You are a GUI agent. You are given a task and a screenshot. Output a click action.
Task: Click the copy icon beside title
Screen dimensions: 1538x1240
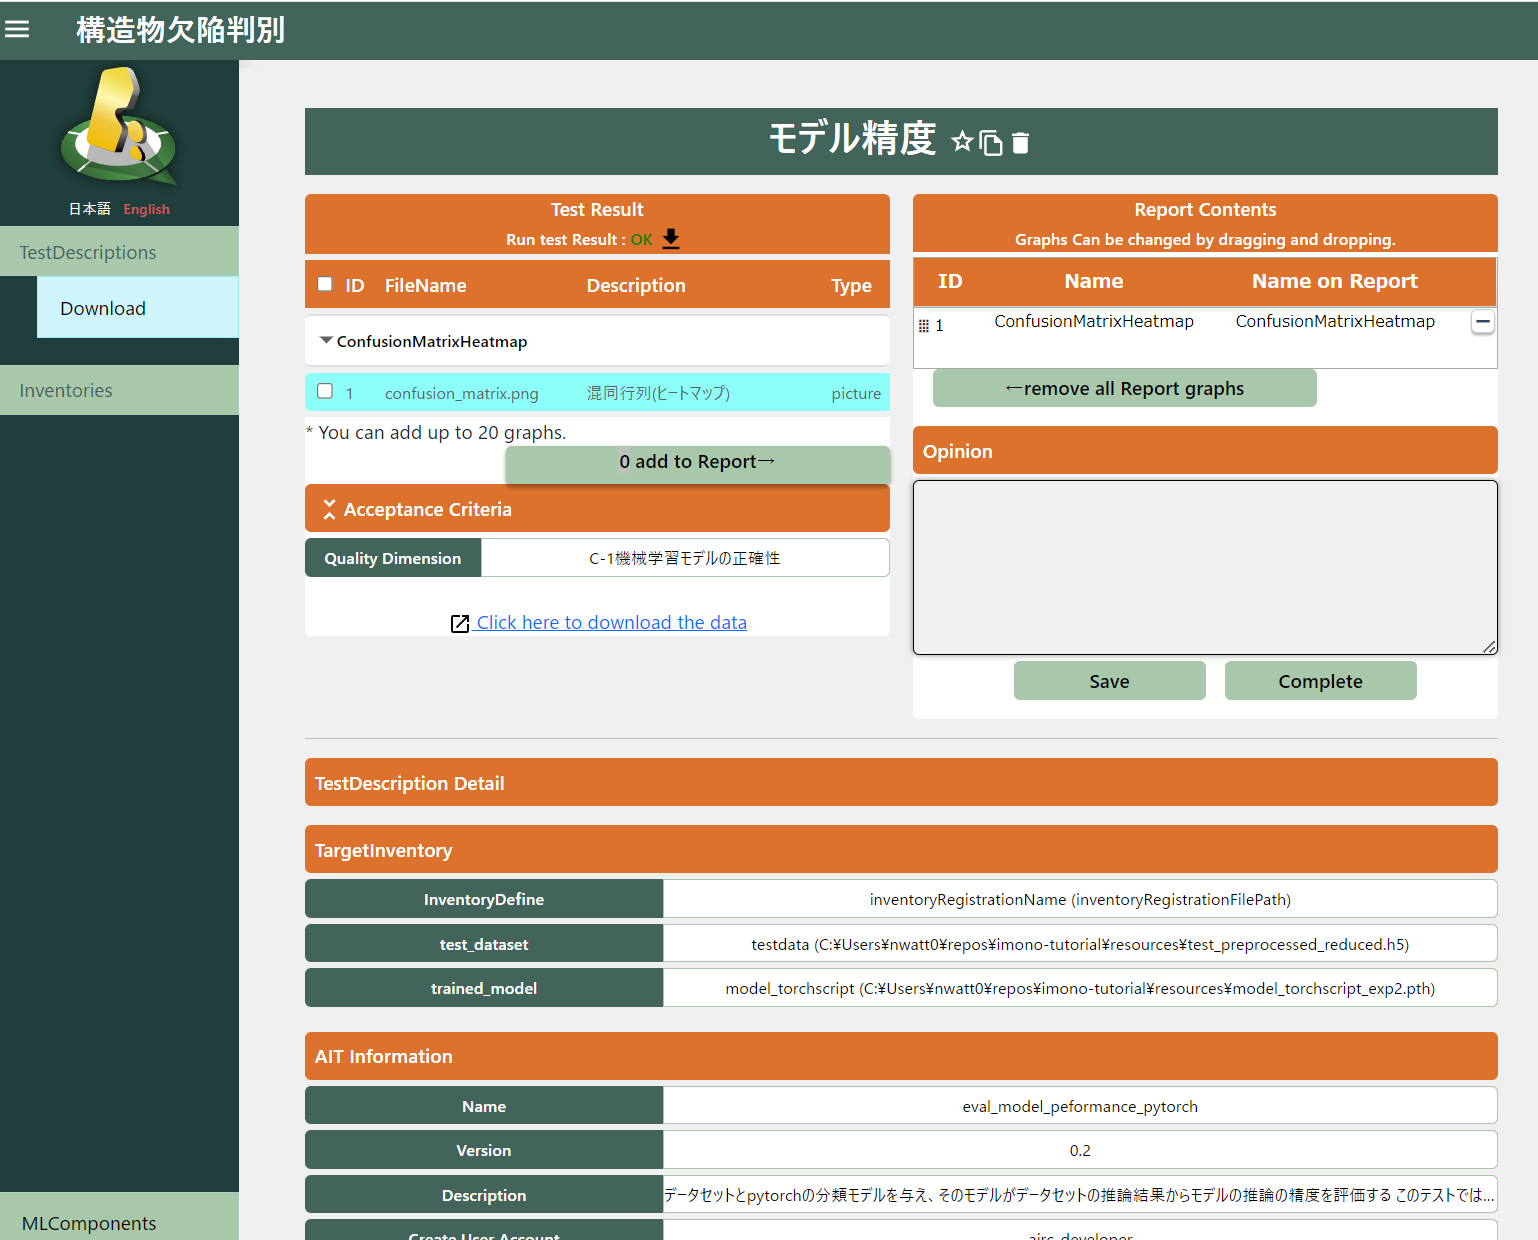991,143
